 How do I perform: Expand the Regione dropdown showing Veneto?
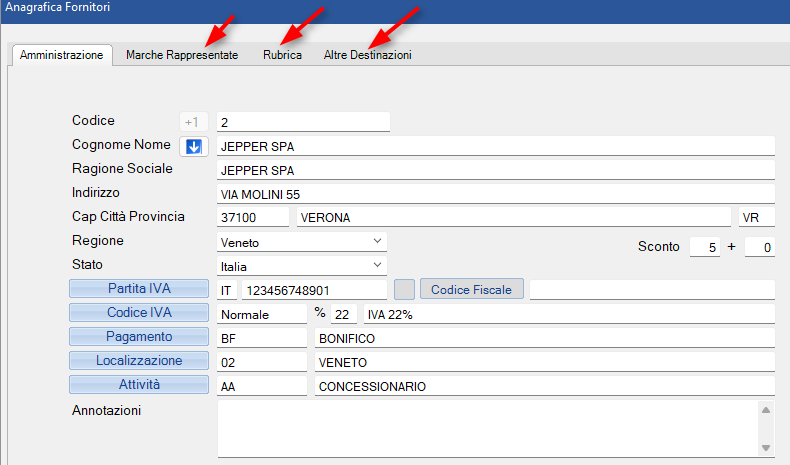[377, 242]
